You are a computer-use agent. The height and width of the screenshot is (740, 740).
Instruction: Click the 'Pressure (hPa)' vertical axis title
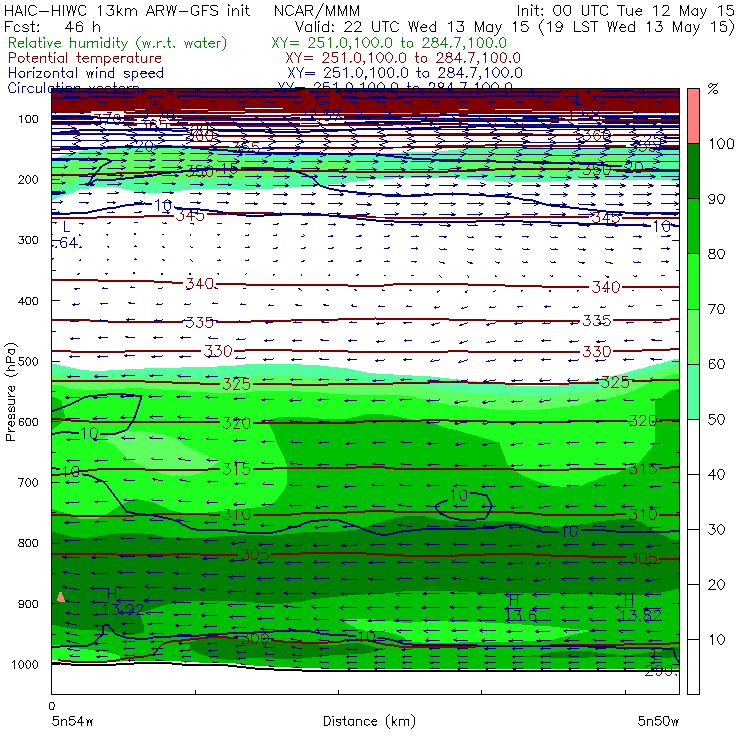pos(10,392)
